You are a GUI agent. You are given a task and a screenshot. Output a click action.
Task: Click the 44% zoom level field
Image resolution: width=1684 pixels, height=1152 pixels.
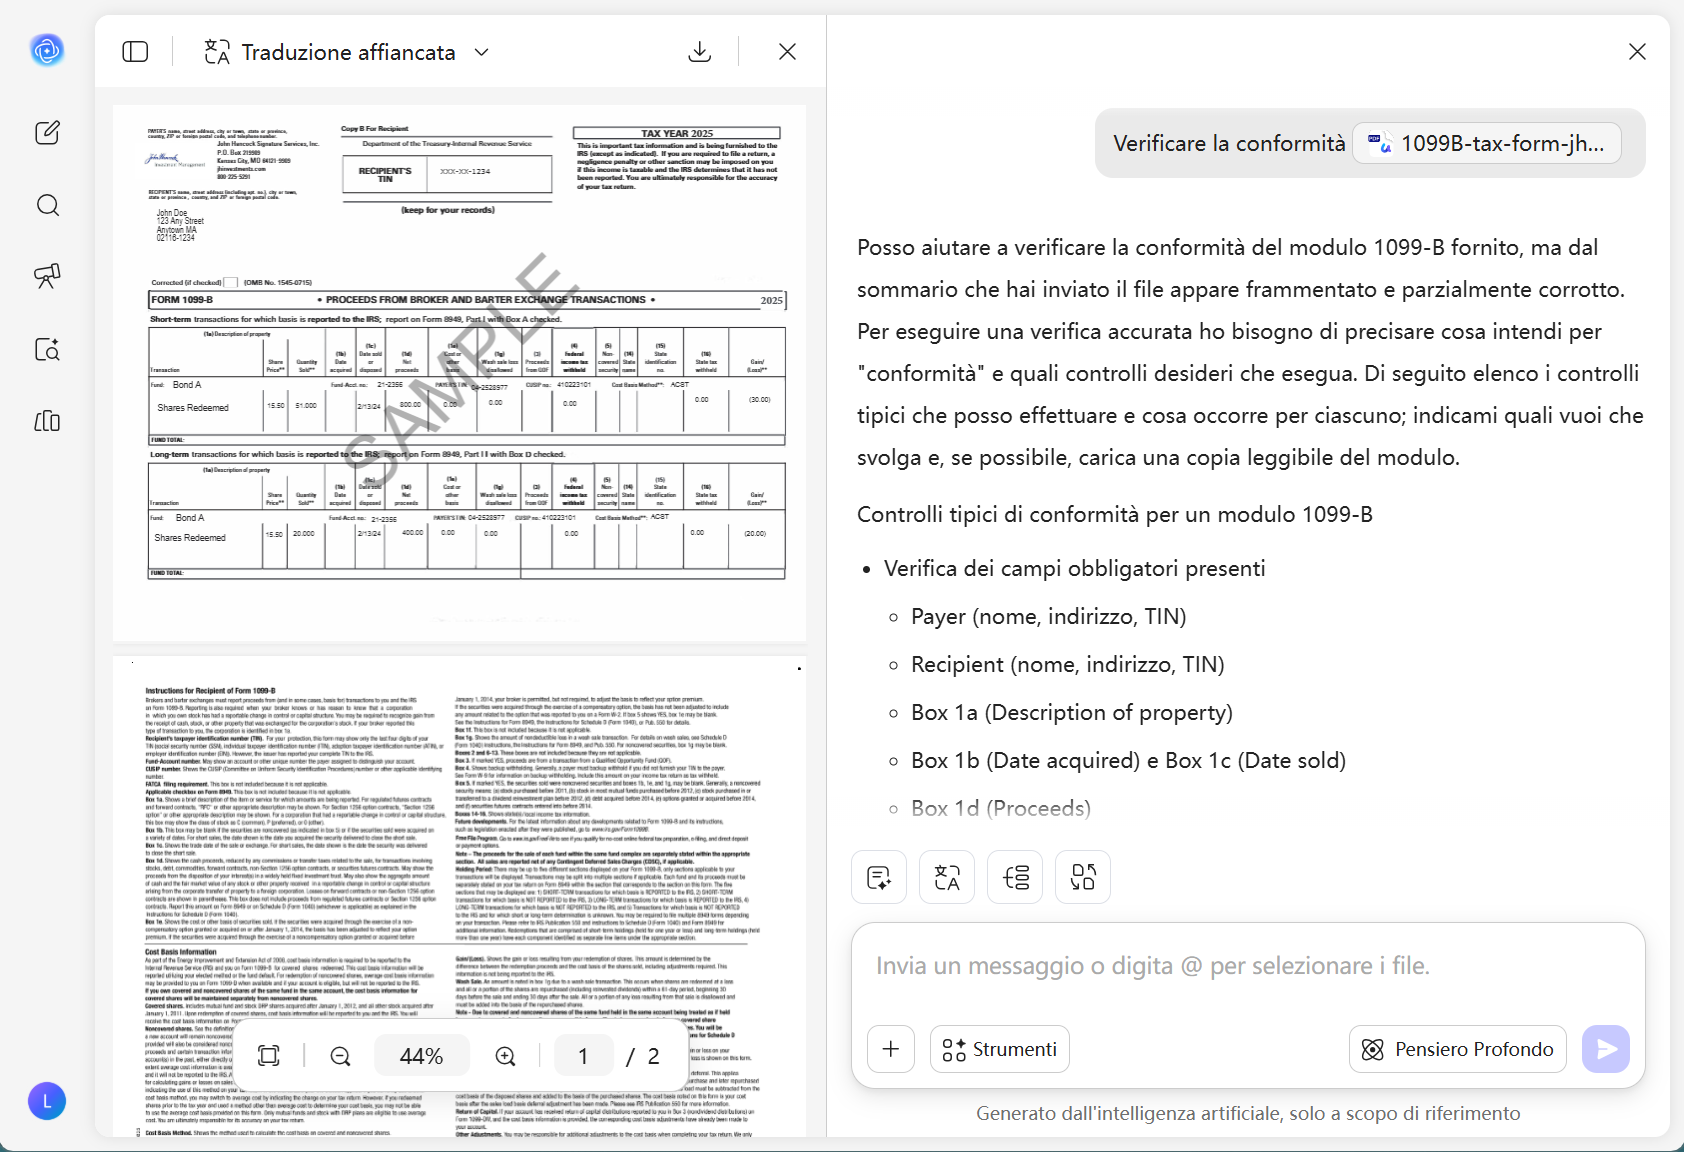pyautogui.click(x=422, y=1056)
